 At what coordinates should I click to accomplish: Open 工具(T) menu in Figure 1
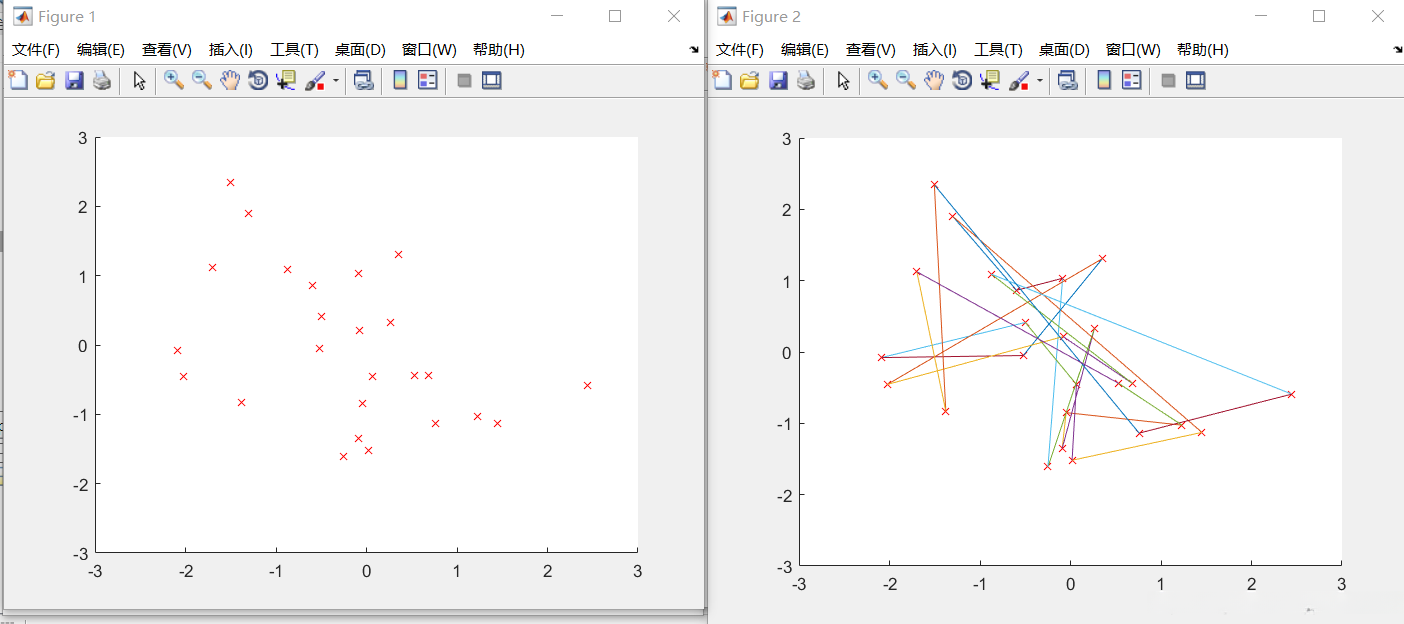pyautogui.click(x=294, y=50)
